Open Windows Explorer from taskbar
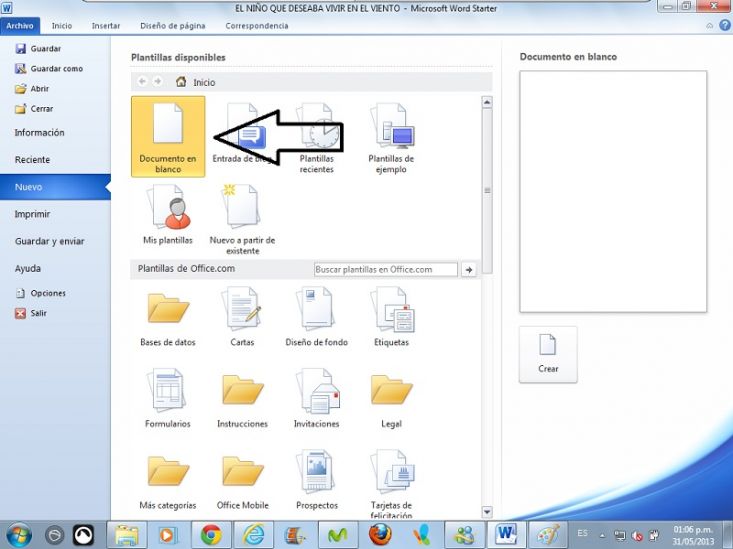The height and width of the screenshot is (549, 733). click(126, 535)
